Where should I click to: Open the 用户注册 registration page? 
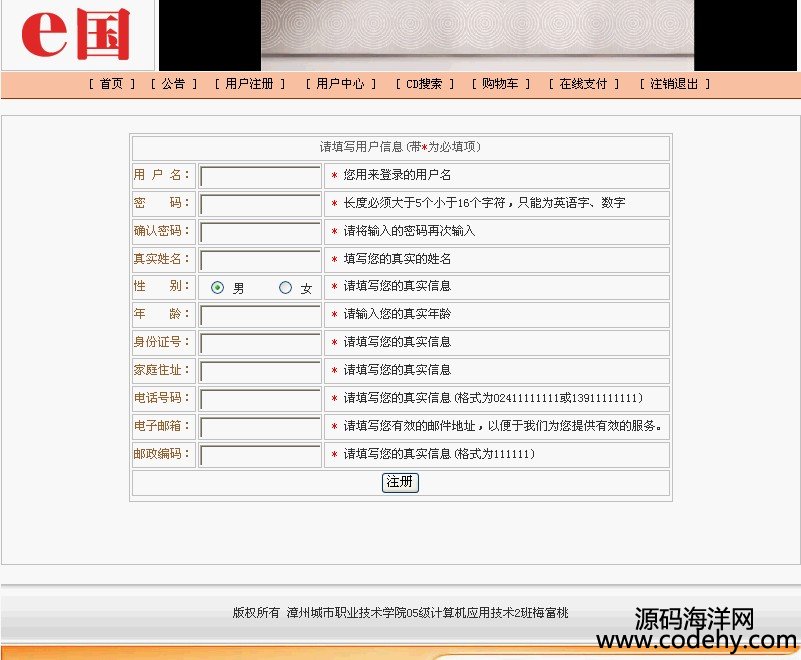[x=249, y=84]
